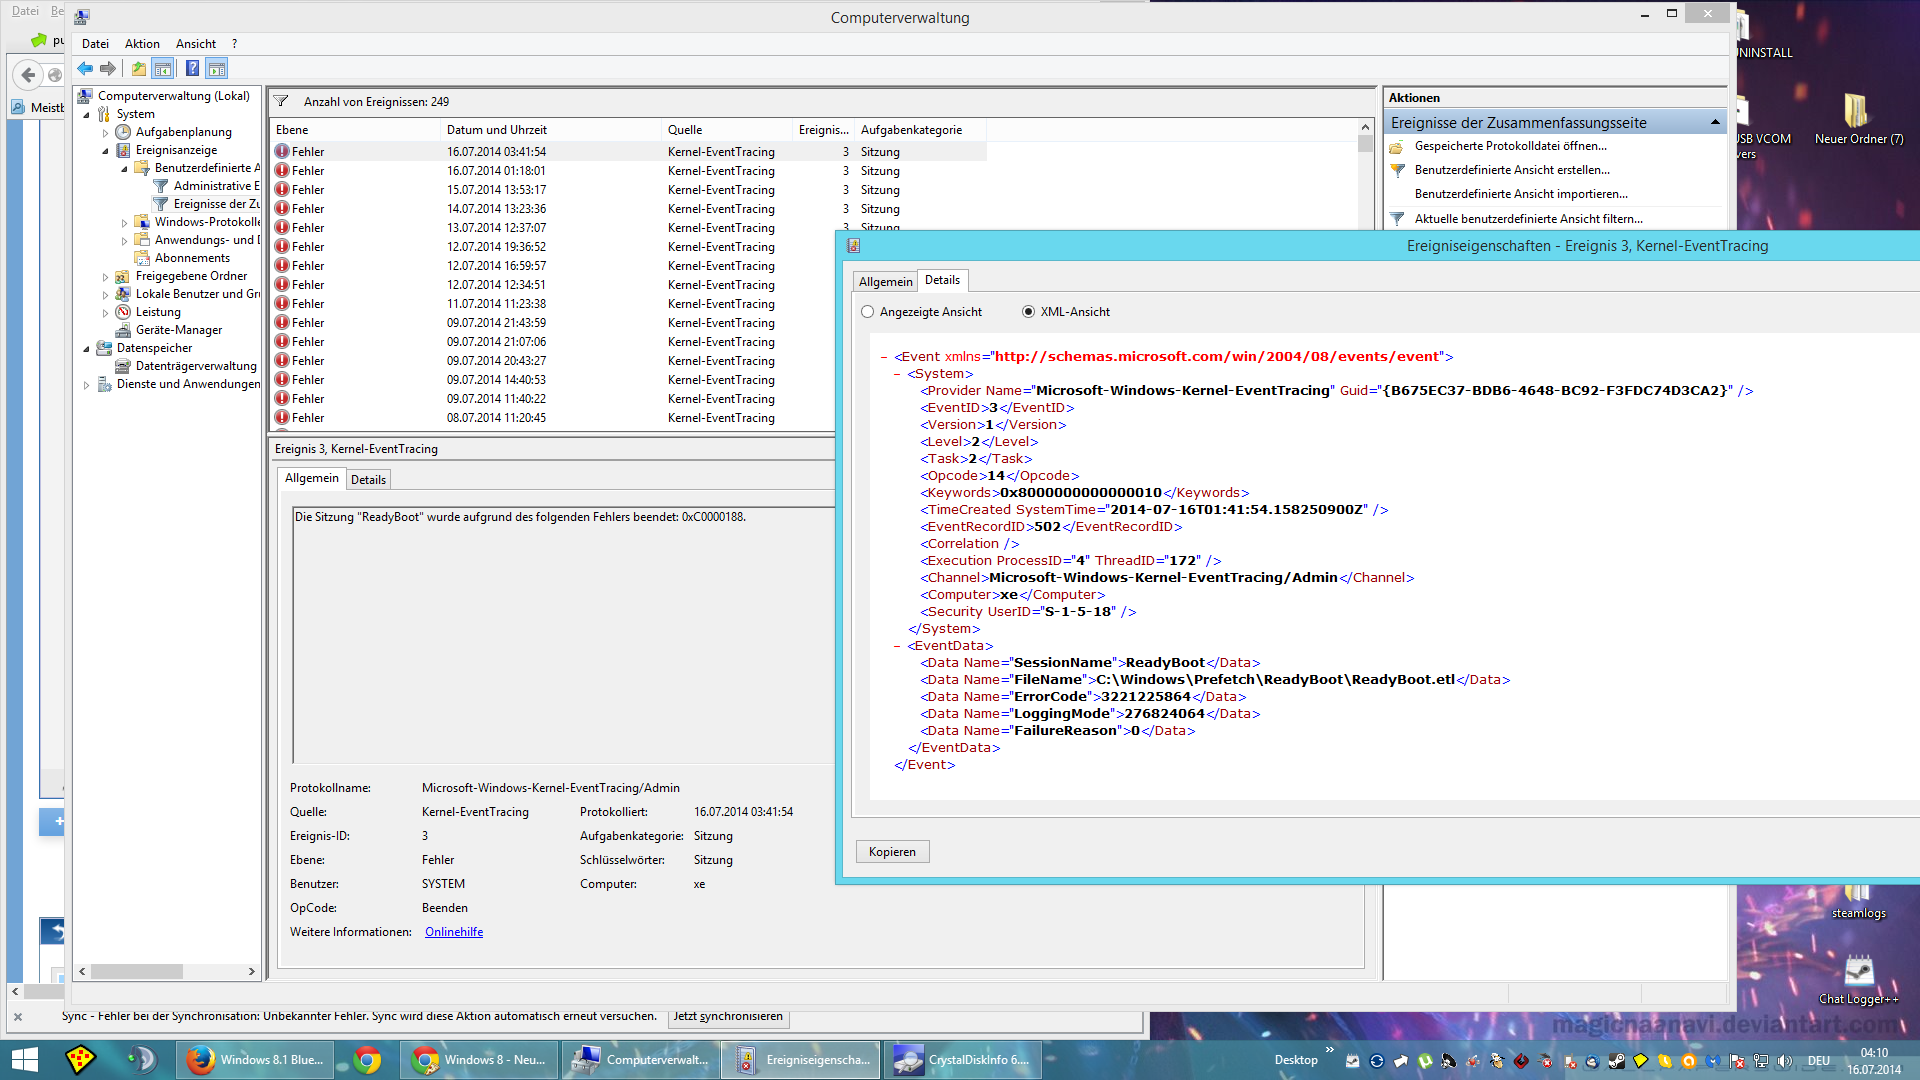Select the Angezeigte Ansicht radio button
The image size is (1920, 1080).
tap(867, 312)
